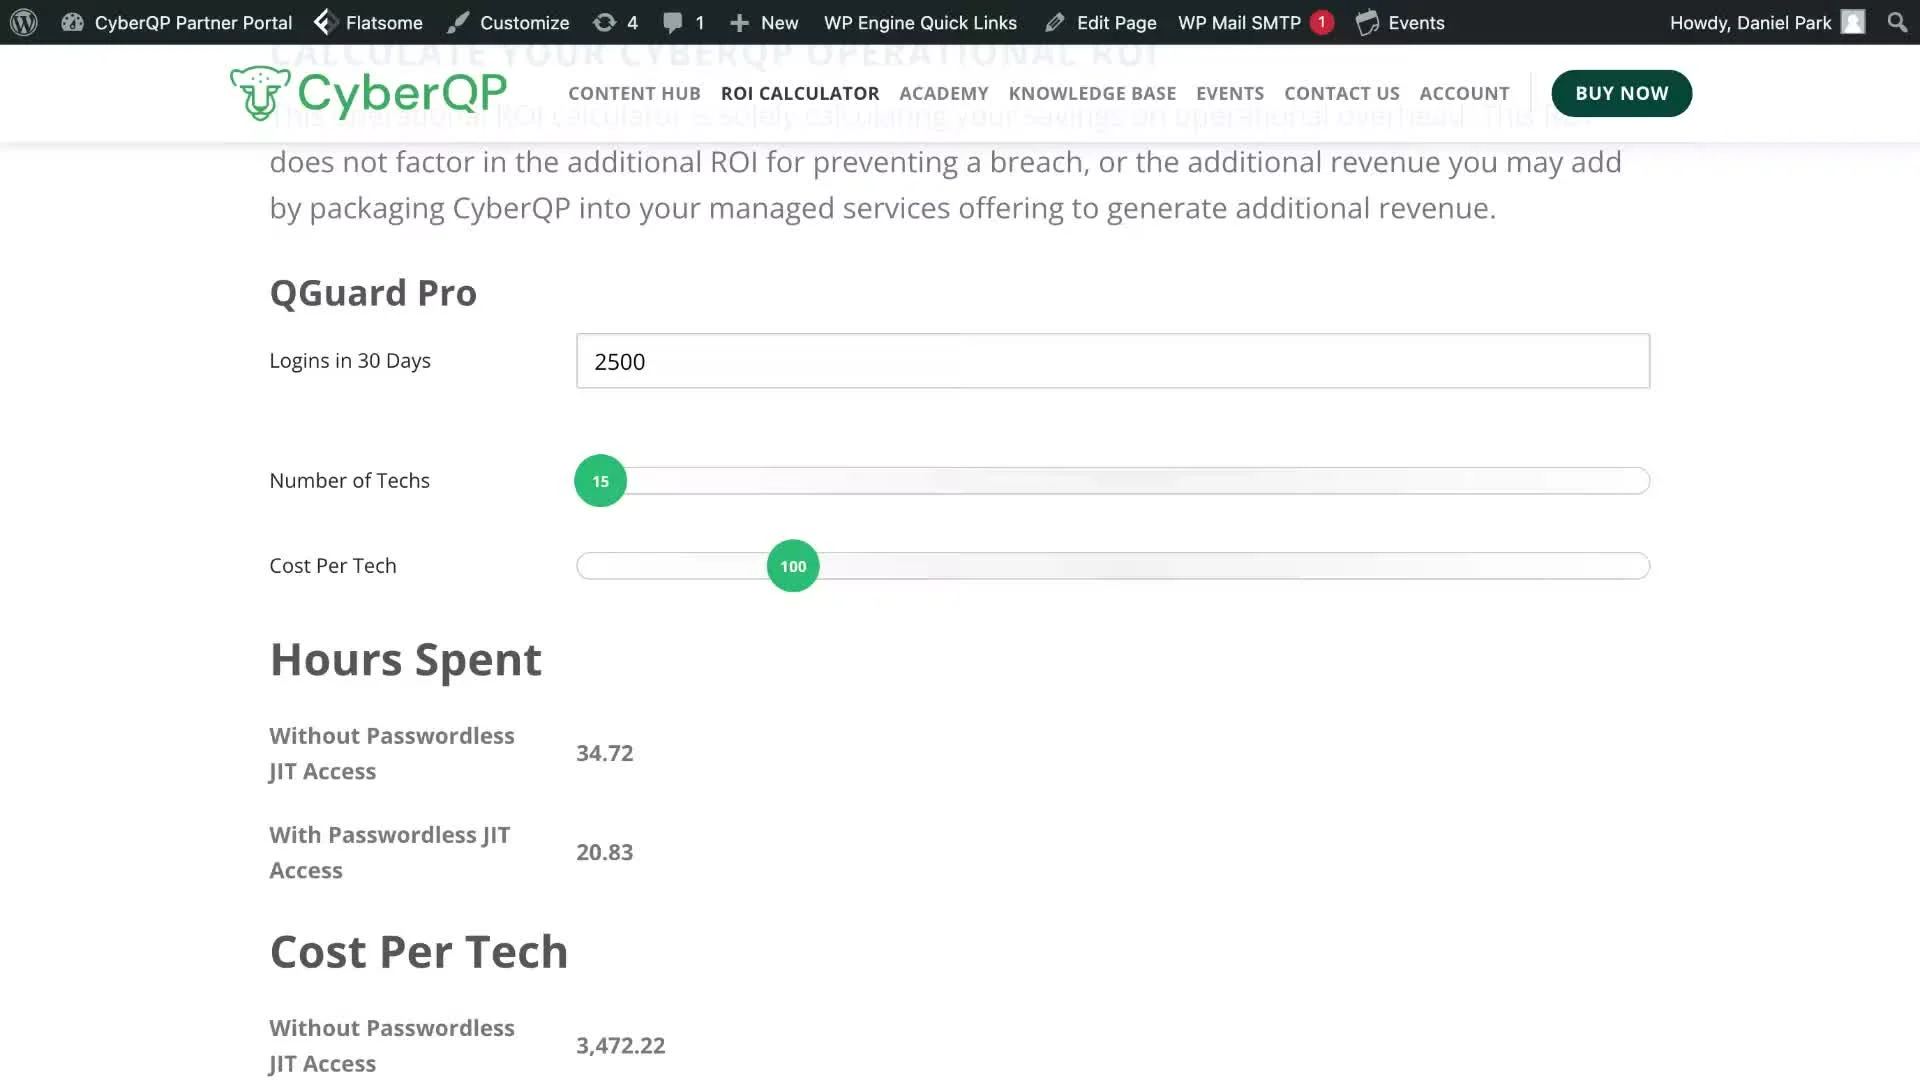Open WP Mail SMTP menu
Viewport: 1920px width, 1080px height.
[x=1239, y=22]
